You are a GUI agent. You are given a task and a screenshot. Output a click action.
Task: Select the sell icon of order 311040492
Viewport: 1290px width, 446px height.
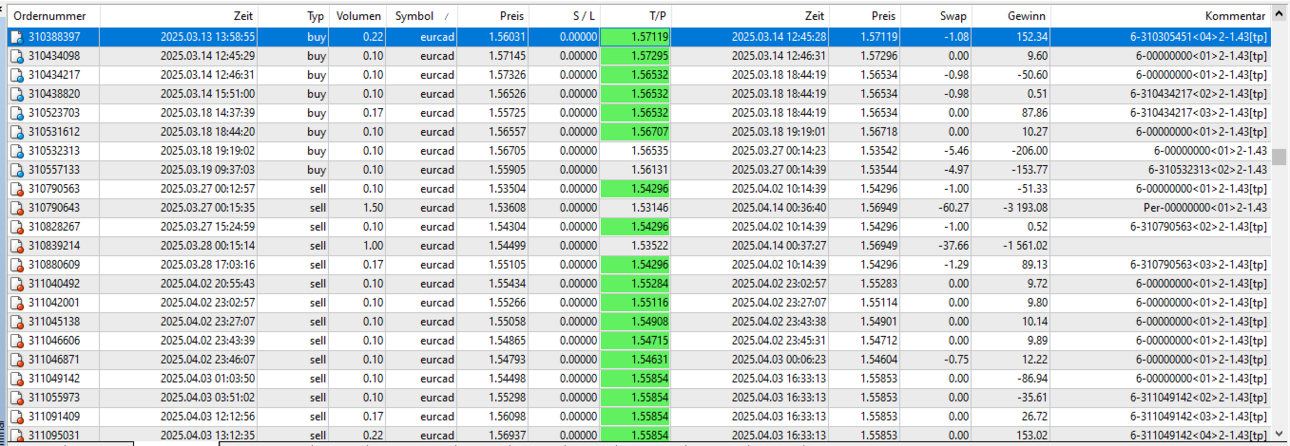tap(16, 283)
